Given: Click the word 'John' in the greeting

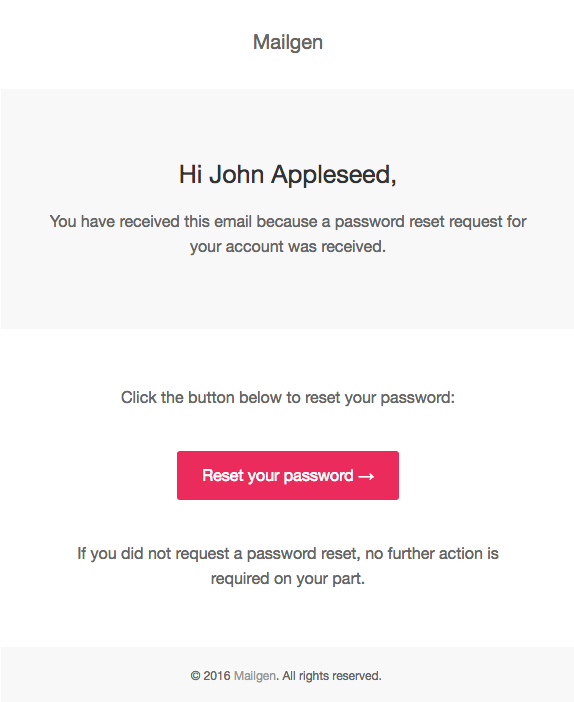Looking at the screenshot, I should [x=236, y=174].
